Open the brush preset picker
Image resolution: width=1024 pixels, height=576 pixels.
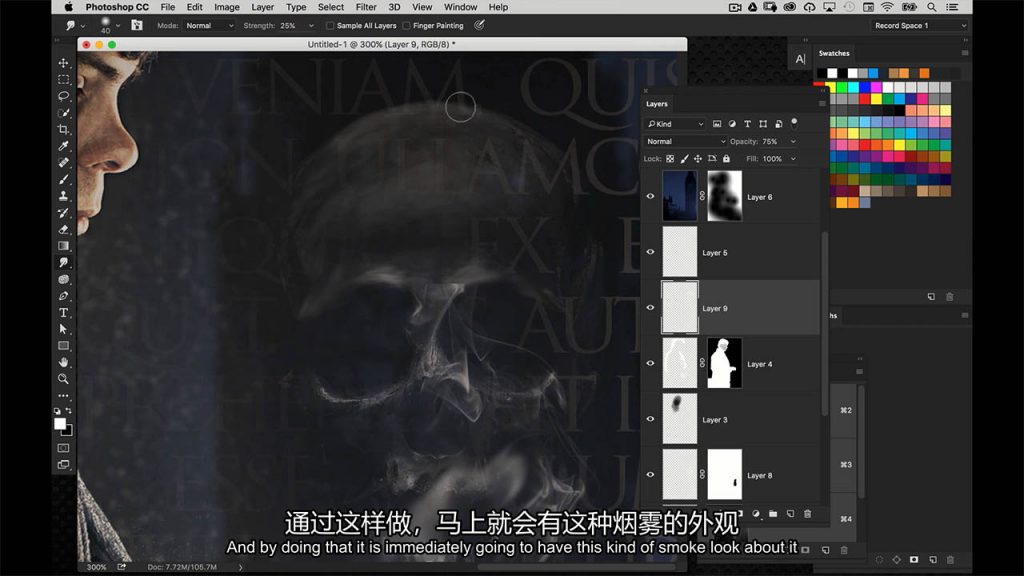118,25
